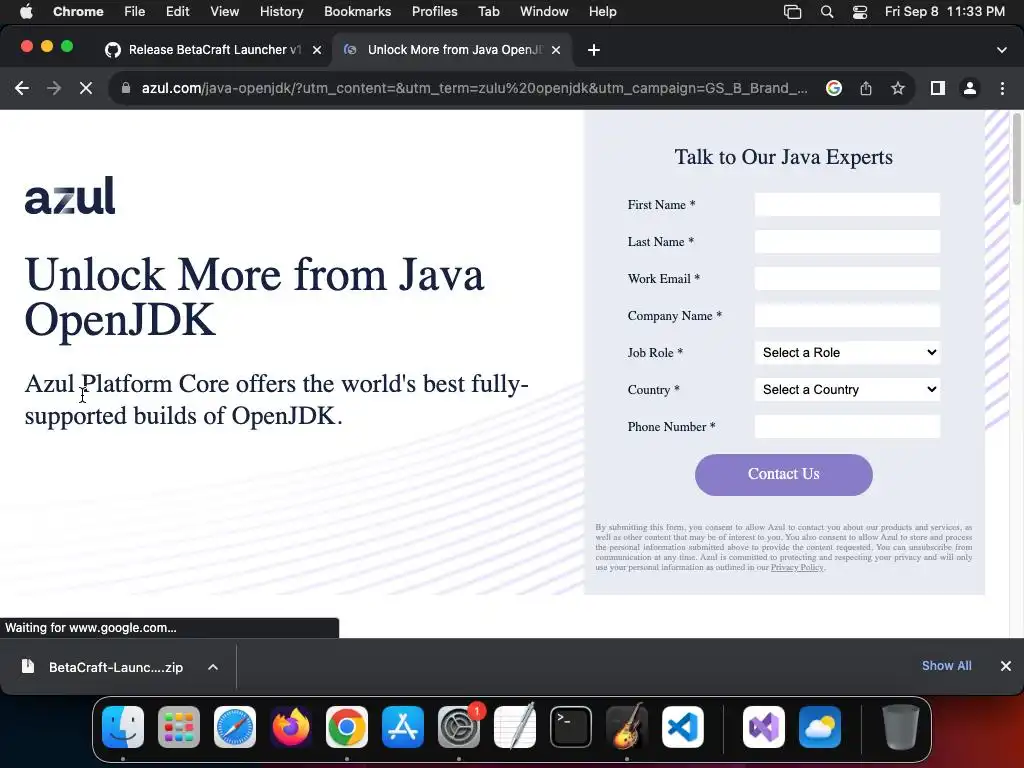The height and width of the screenshot is (768, 1024).
Task: Click the page vertical scrollbar
Action: 1017,159
